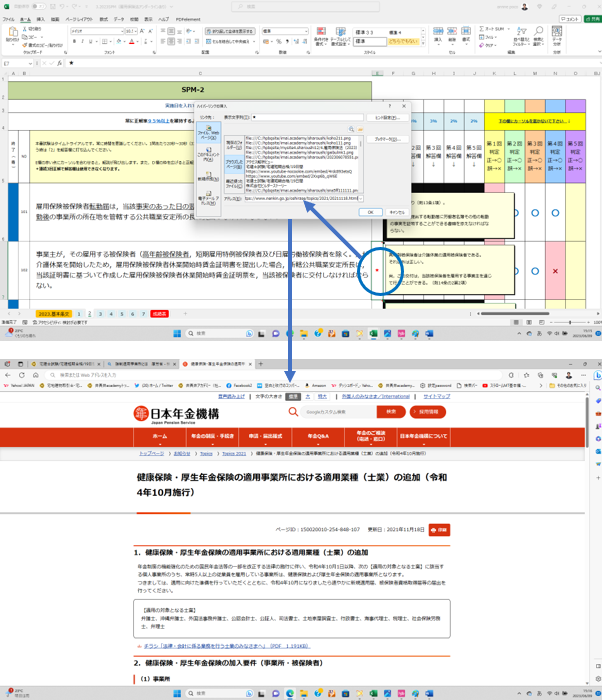Expand the cell styles gallery

[423, 44]
